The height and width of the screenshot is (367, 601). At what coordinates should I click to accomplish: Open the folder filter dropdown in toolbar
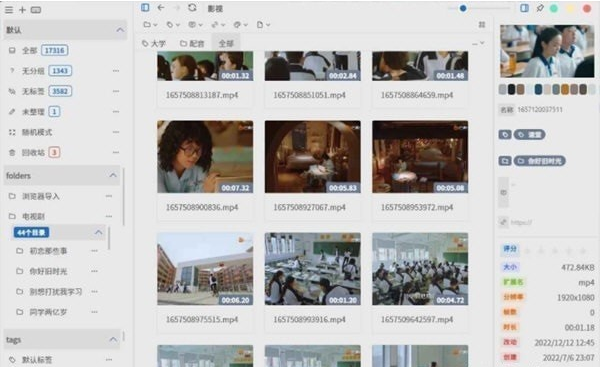coord(150,25)
